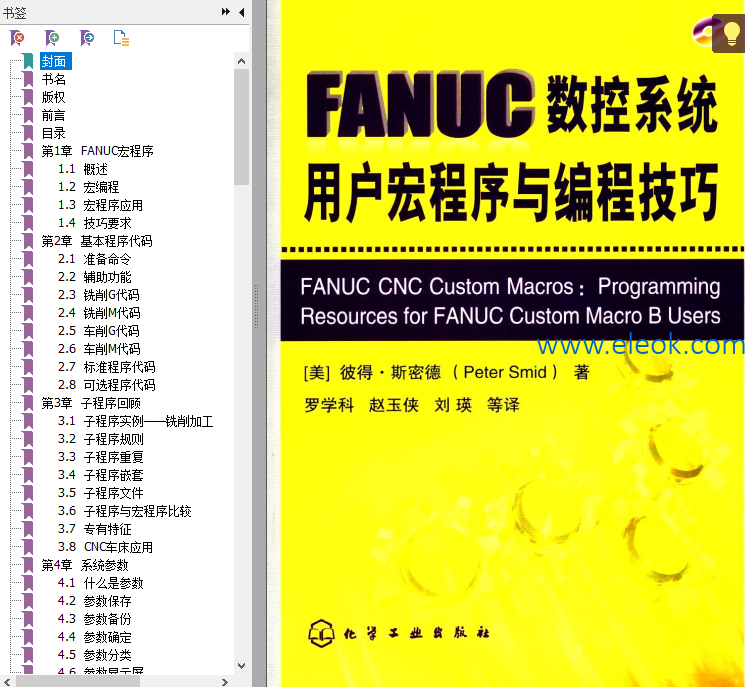Screen dimensions: 745x687
Task: Jump to section 2.1 准备命令
Action: 94,259
